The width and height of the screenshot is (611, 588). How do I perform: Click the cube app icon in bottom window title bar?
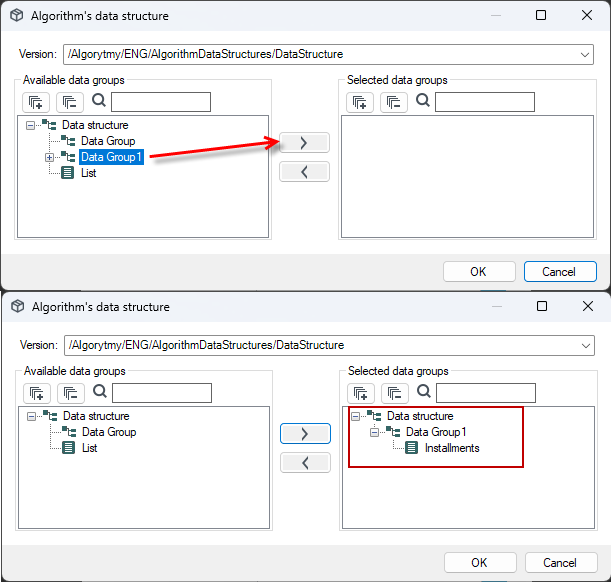tap(18, 306)
